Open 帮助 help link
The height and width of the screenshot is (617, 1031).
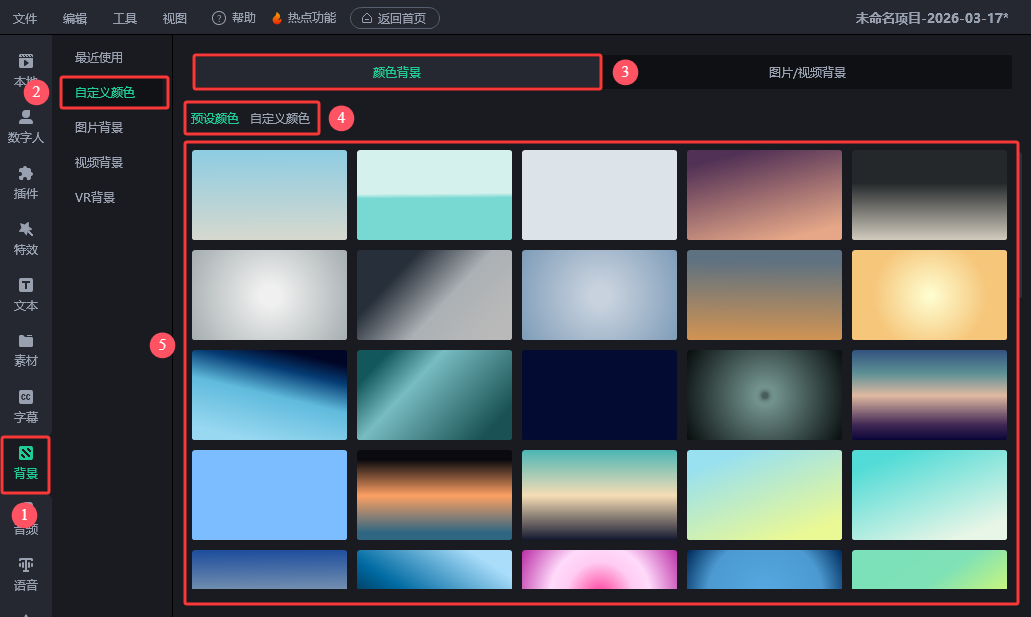tap(234, 18)
